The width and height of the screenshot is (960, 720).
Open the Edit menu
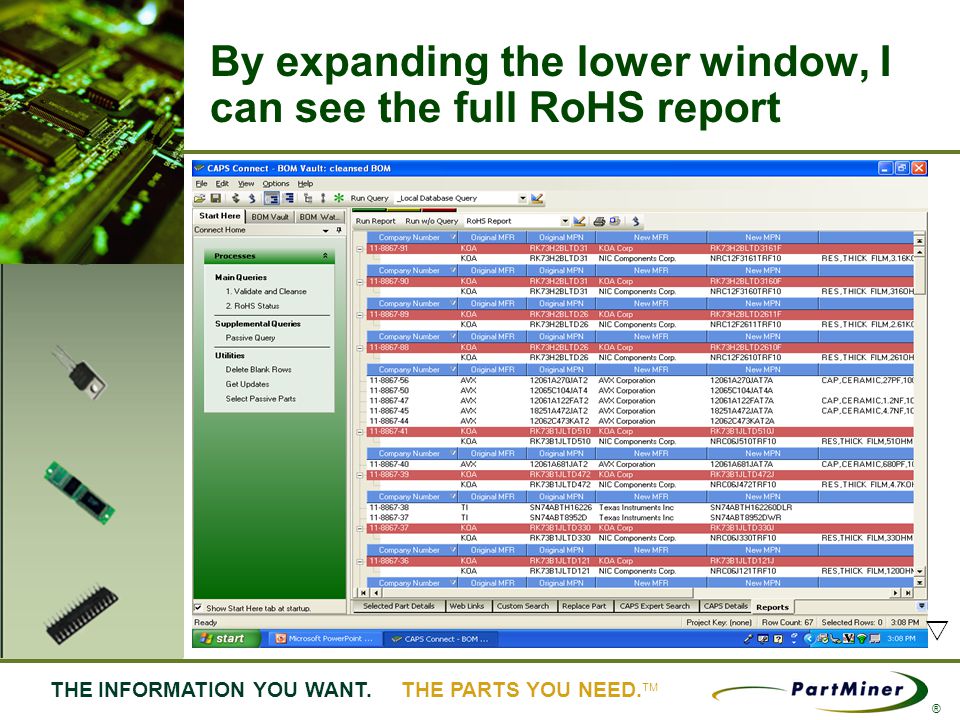[x=222, y=184]
